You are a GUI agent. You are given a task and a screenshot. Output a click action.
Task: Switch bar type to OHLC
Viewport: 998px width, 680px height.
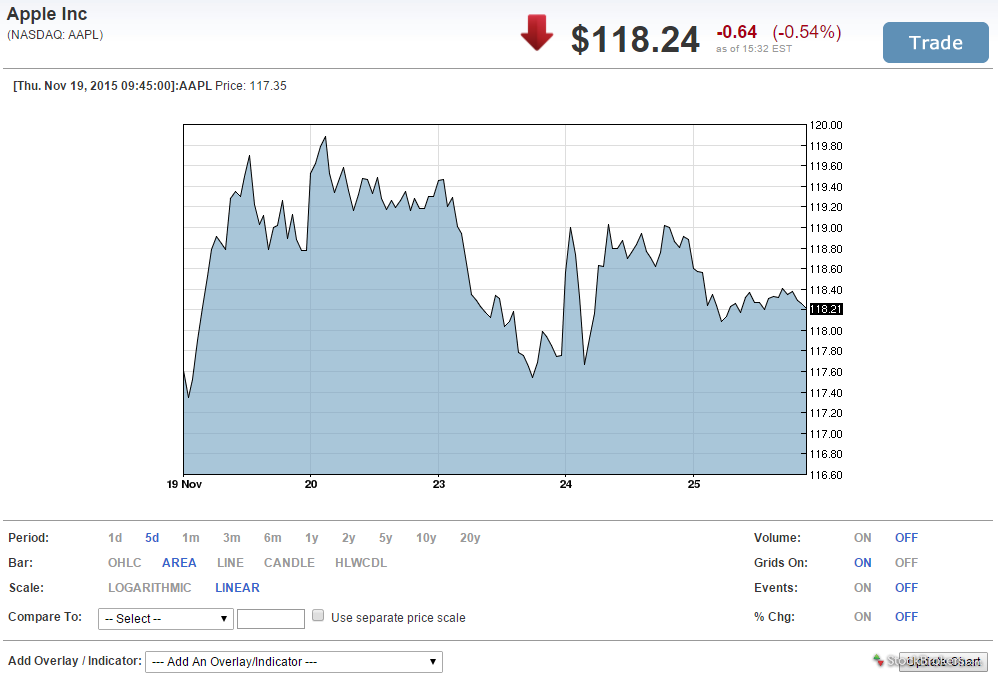[x=125, y=563]
